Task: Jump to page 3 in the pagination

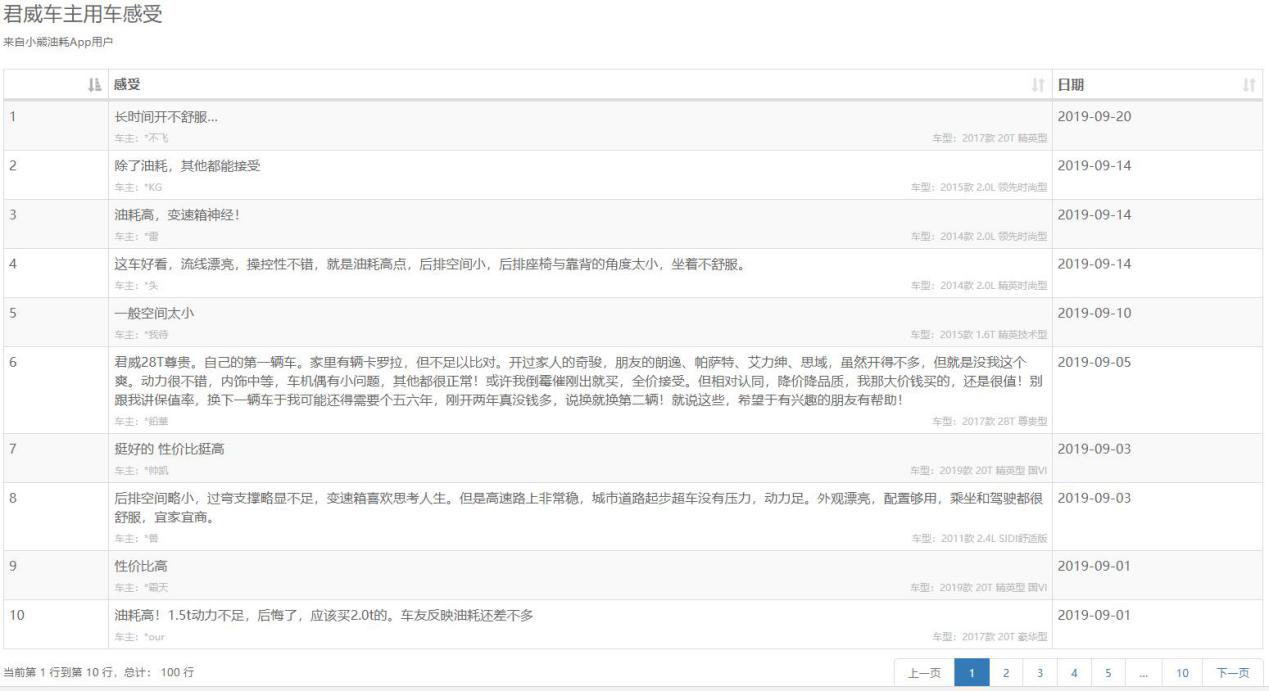Action: pos(1040,673)
